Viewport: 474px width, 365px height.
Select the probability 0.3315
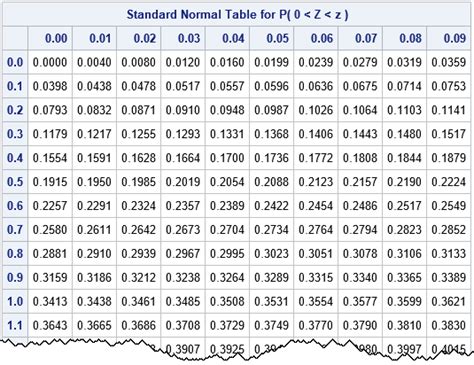pos(316,277)
